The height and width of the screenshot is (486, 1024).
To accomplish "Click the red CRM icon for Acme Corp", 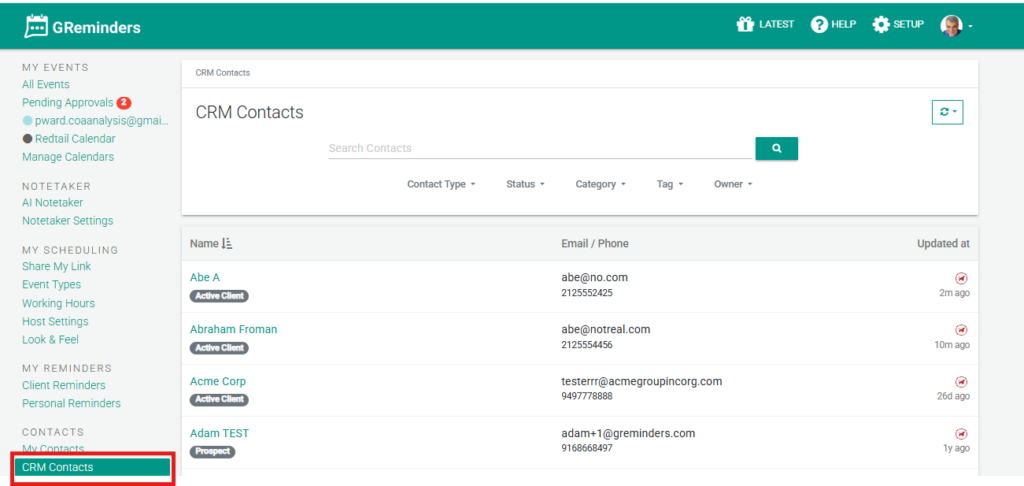I will coord(961,382).
